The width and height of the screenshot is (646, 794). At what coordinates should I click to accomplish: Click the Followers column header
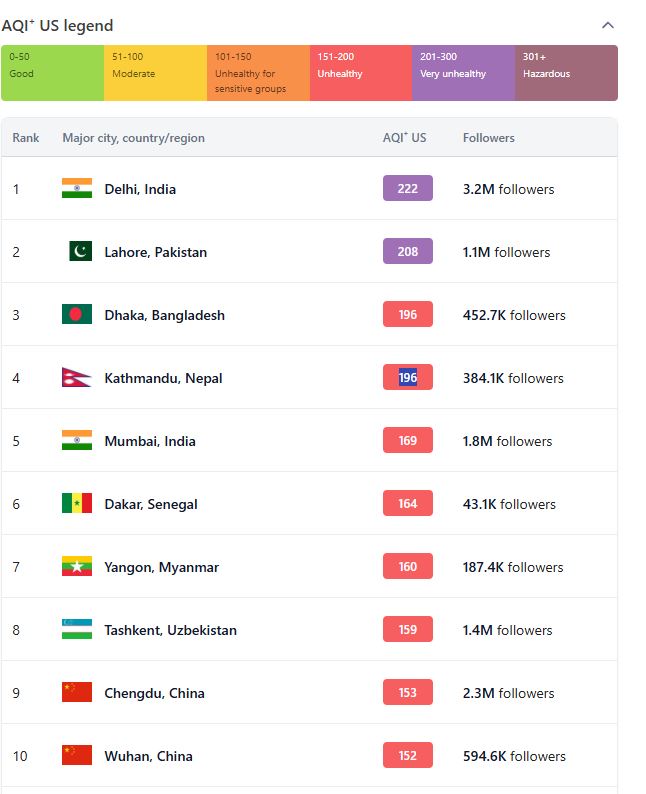coord(488,138)
